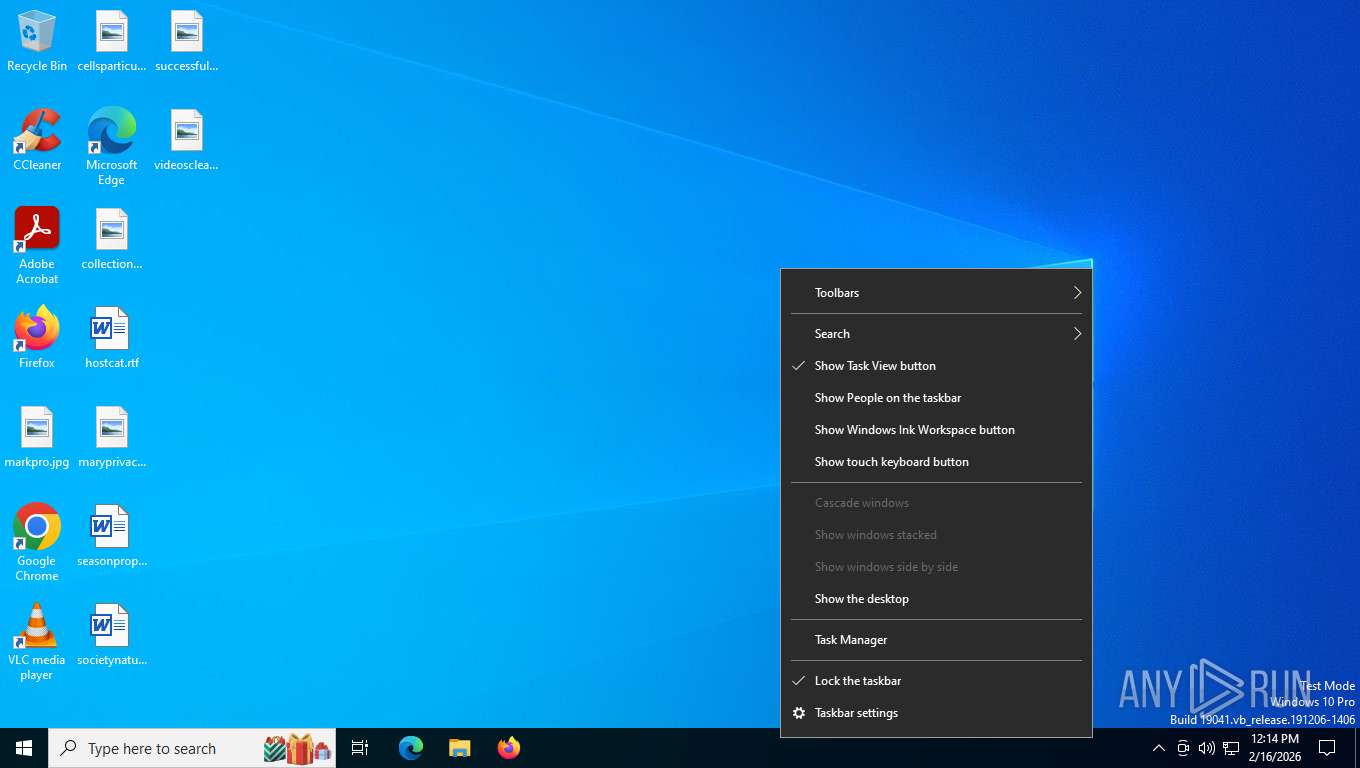Click the taskbar clock showing 12:14 PM
The width and height of the screenshot is (1360, 768).
click(1274, 748)
